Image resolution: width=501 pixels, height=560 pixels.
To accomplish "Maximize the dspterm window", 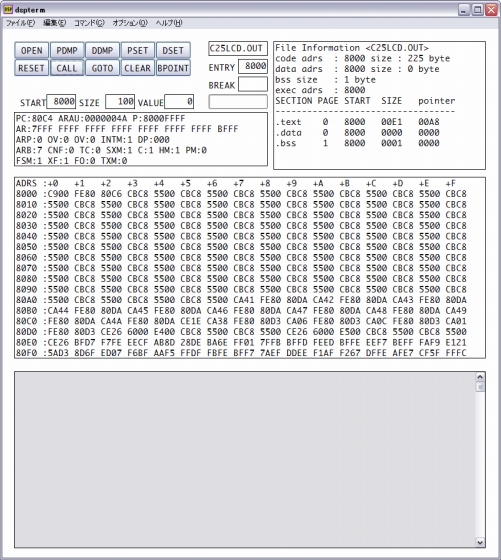I will click(x=477, y=10).
